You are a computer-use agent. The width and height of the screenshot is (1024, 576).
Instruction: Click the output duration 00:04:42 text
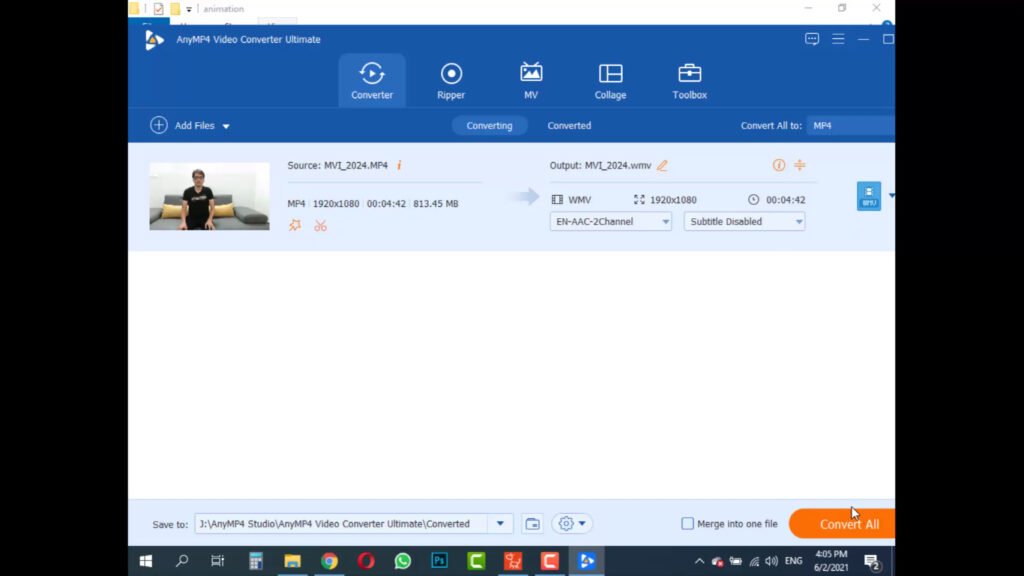click(785, 200)
